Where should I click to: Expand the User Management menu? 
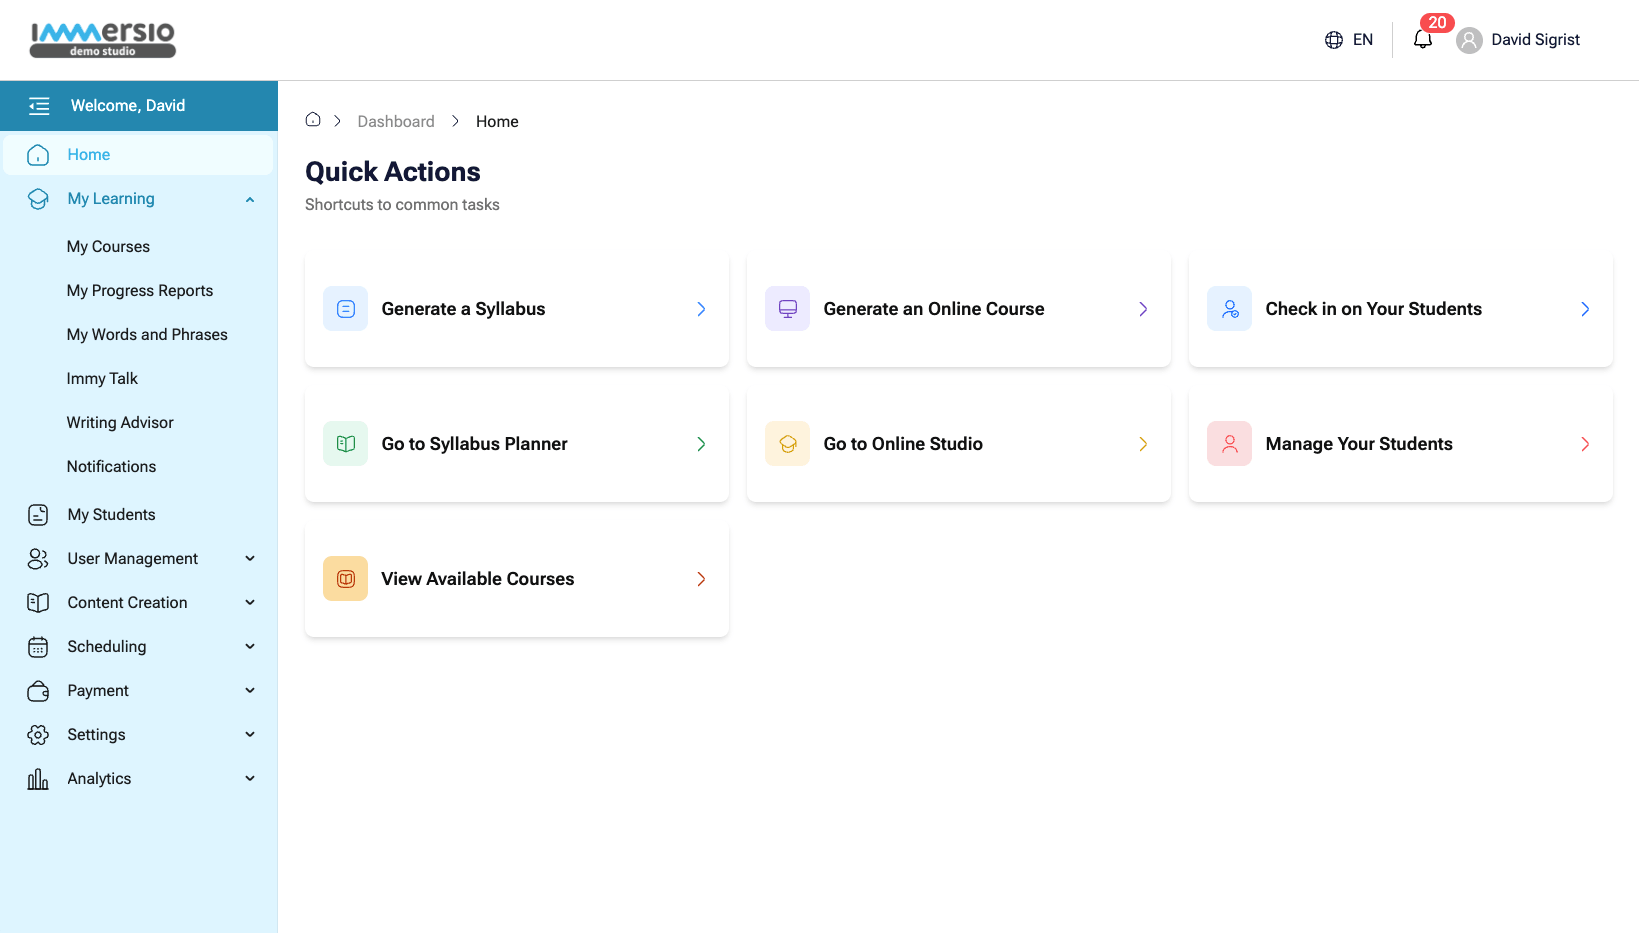click(250, 559)
